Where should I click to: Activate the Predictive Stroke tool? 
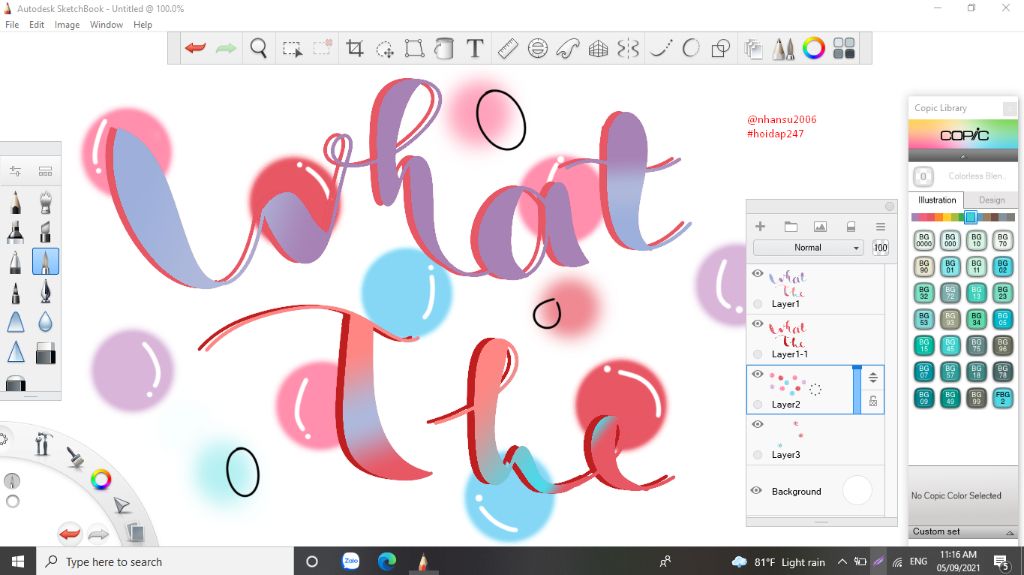(x=691, y=48)
